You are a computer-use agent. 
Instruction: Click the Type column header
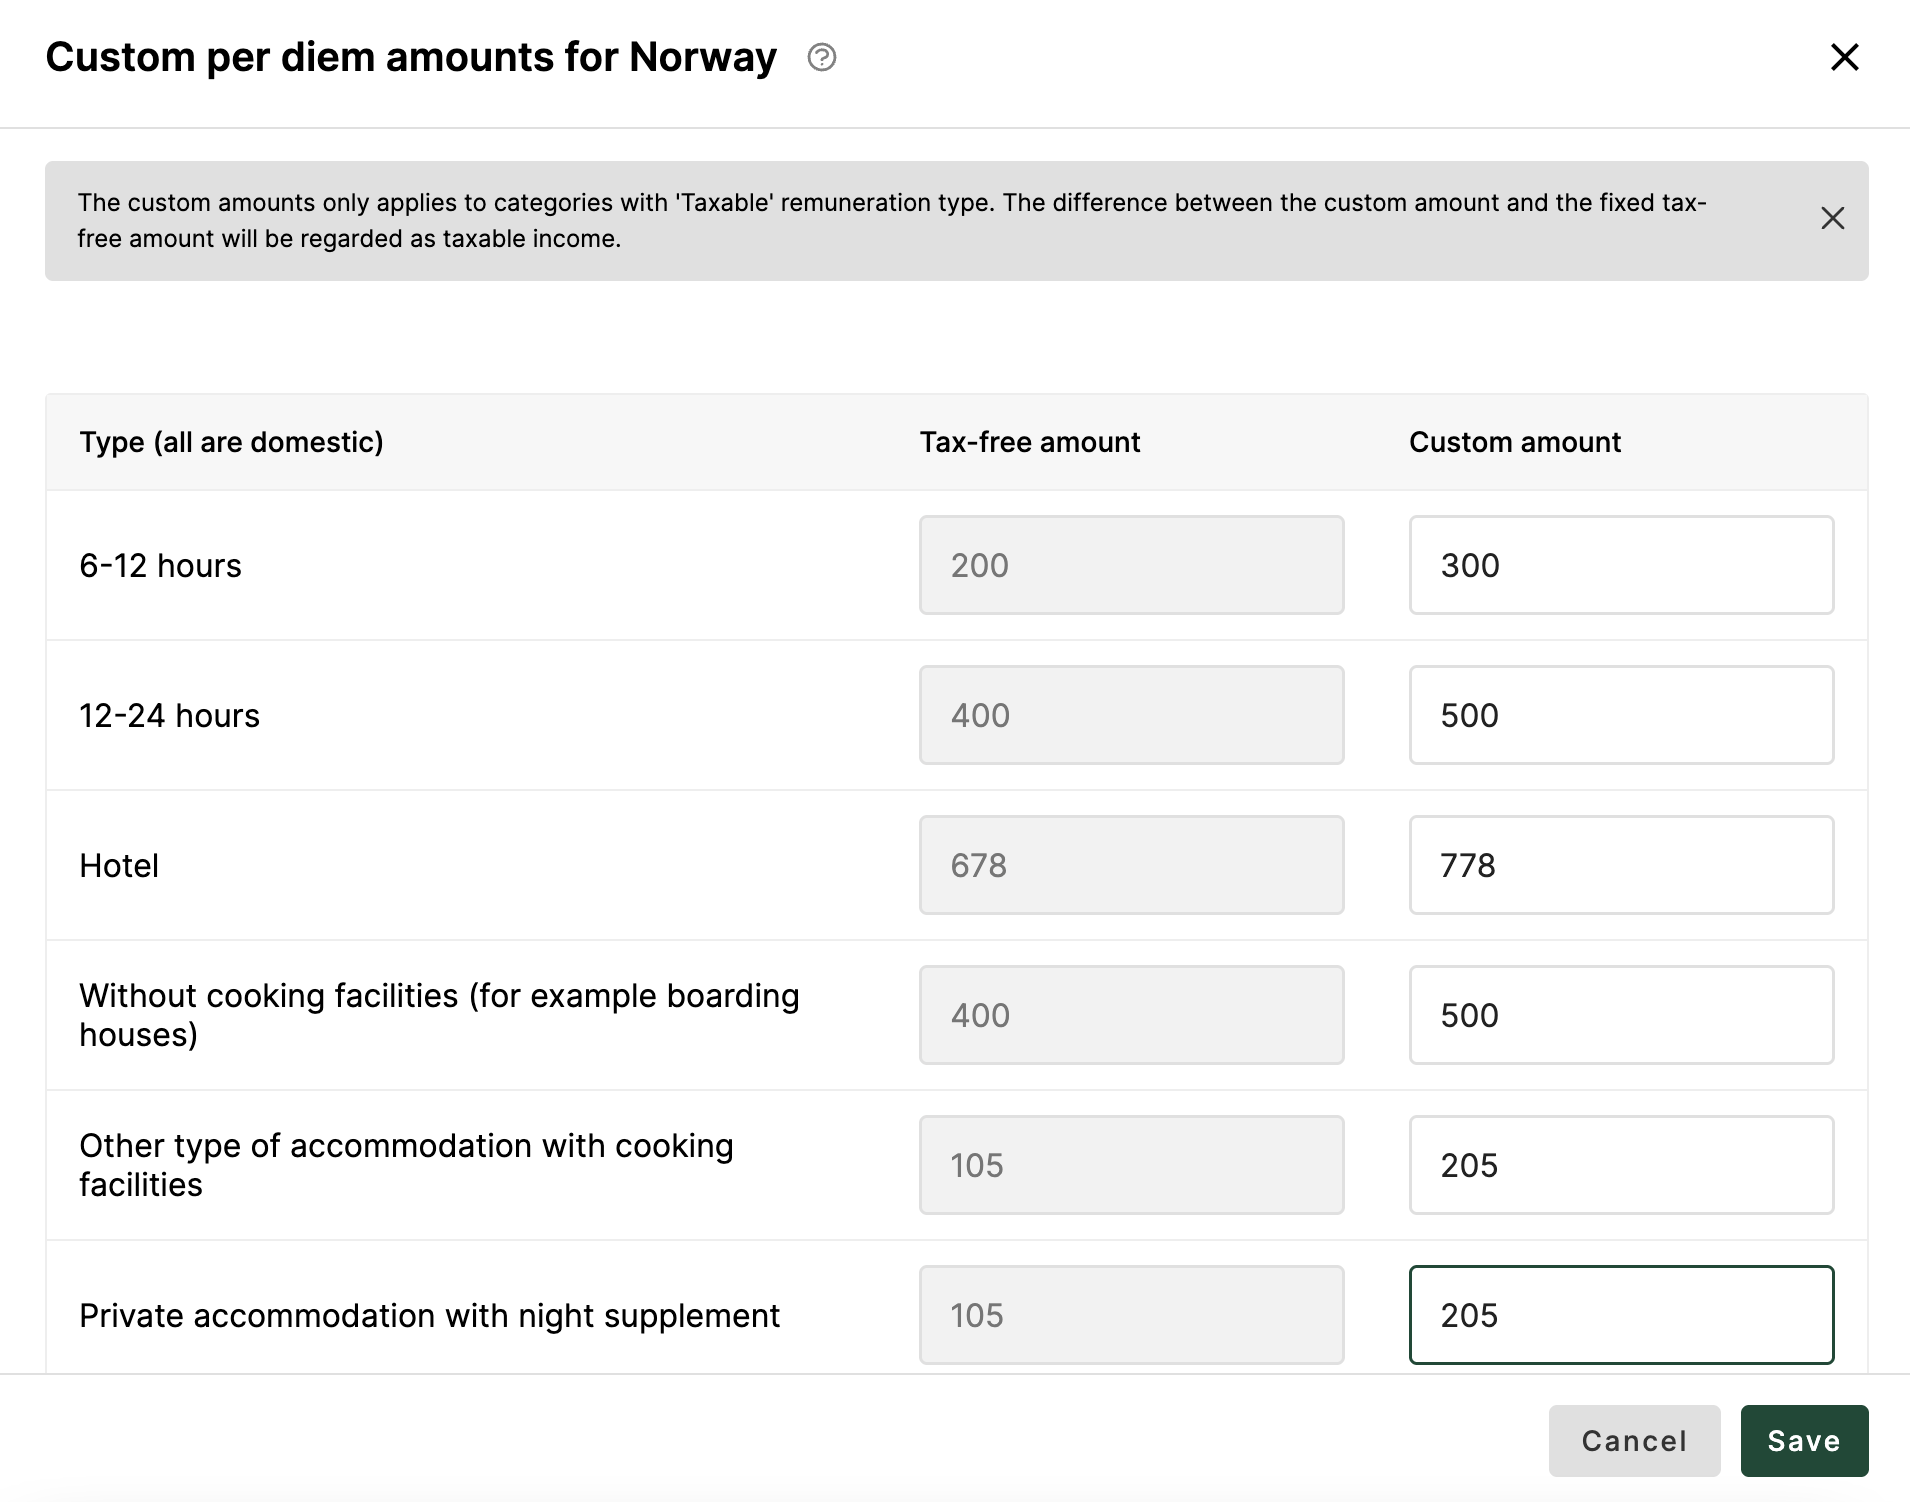pyautogui.click(x=232, y=441)
